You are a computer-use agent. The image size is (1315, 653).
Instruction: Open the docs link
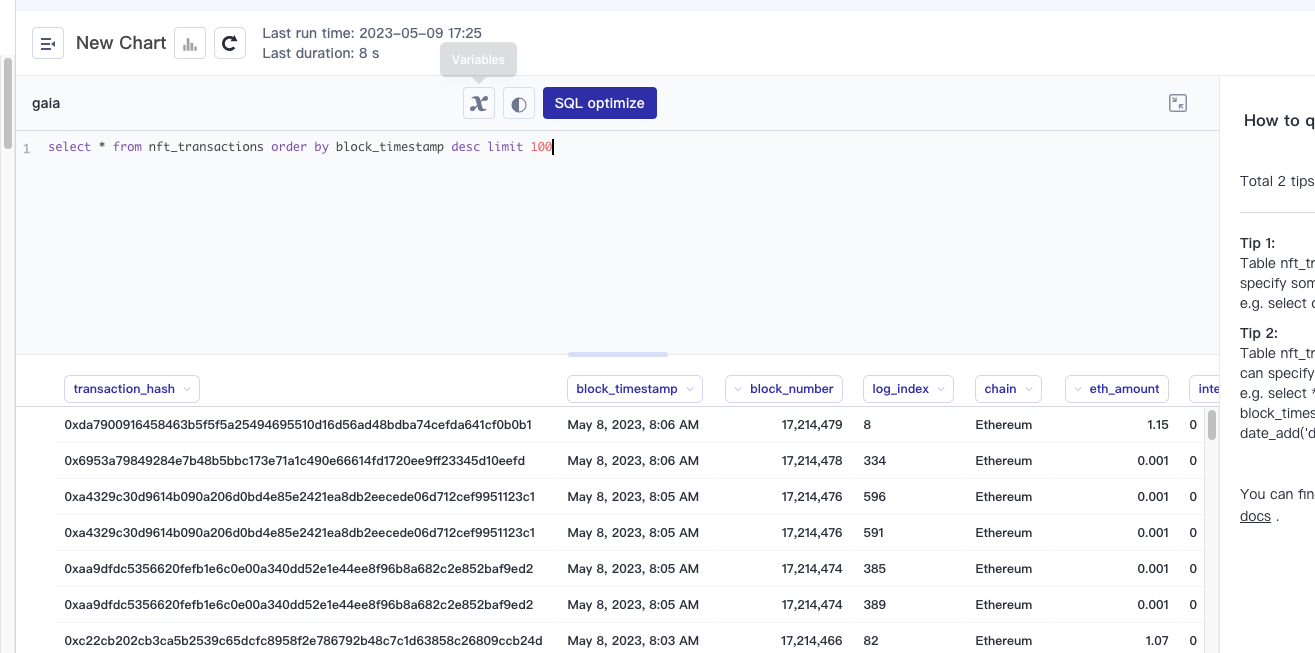(x=1254, y=515)
